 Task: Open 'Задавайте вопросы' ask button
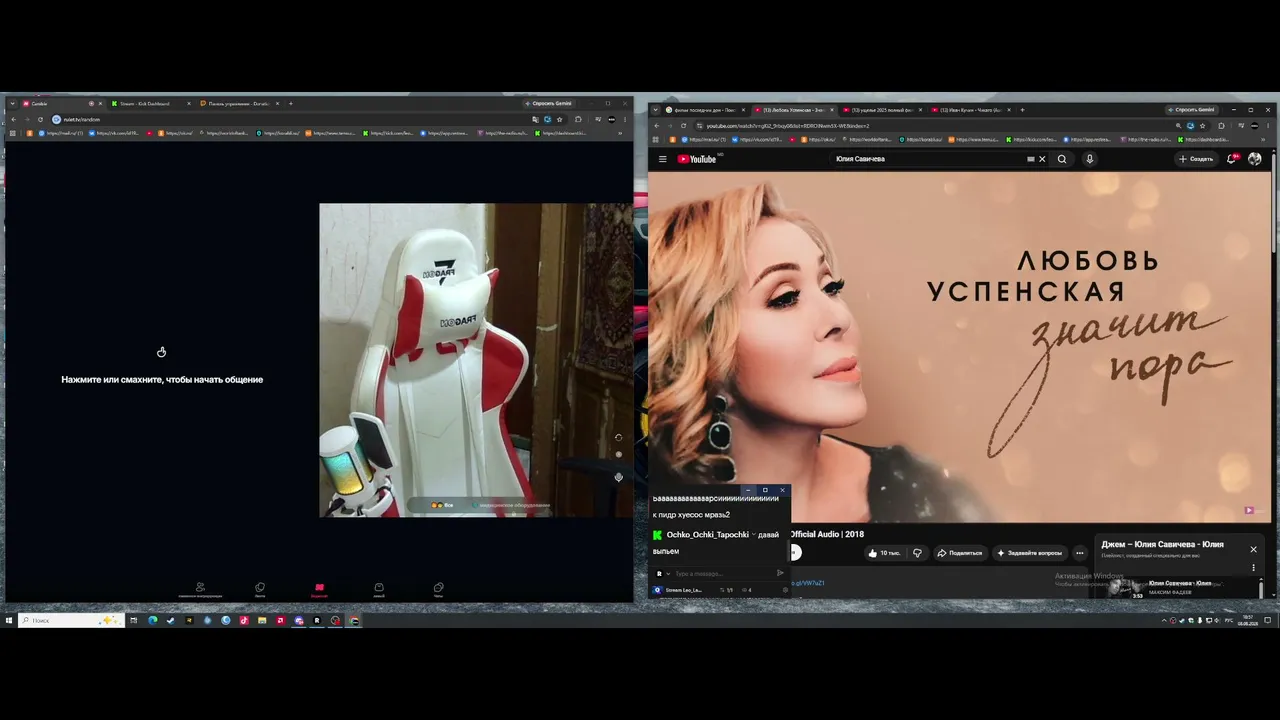pos(1030,553)
